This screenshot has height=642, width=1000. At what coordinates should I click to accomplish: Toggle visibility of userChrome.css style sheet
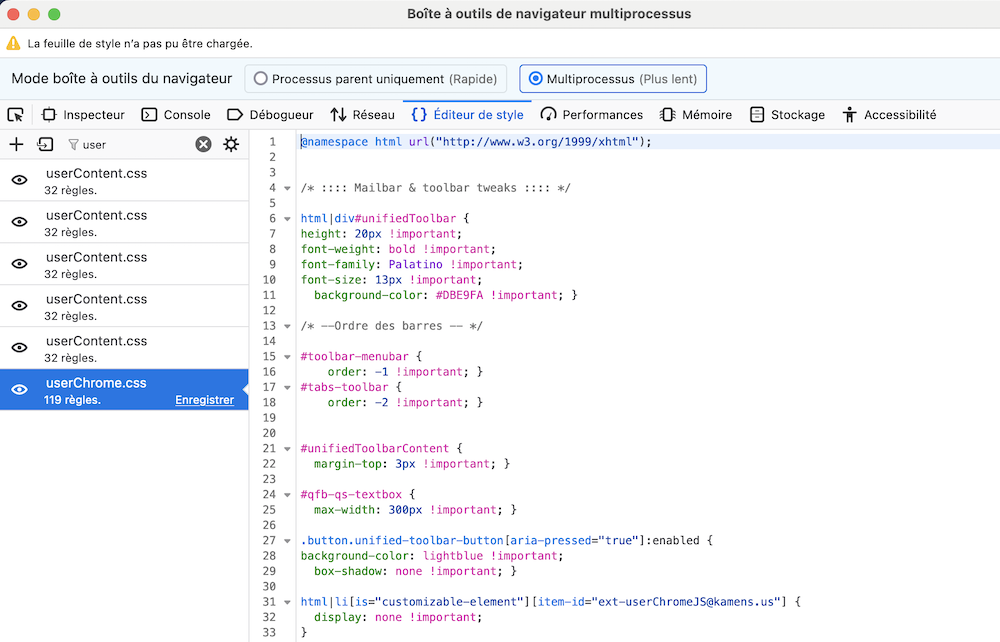click(x=19, y=390)
